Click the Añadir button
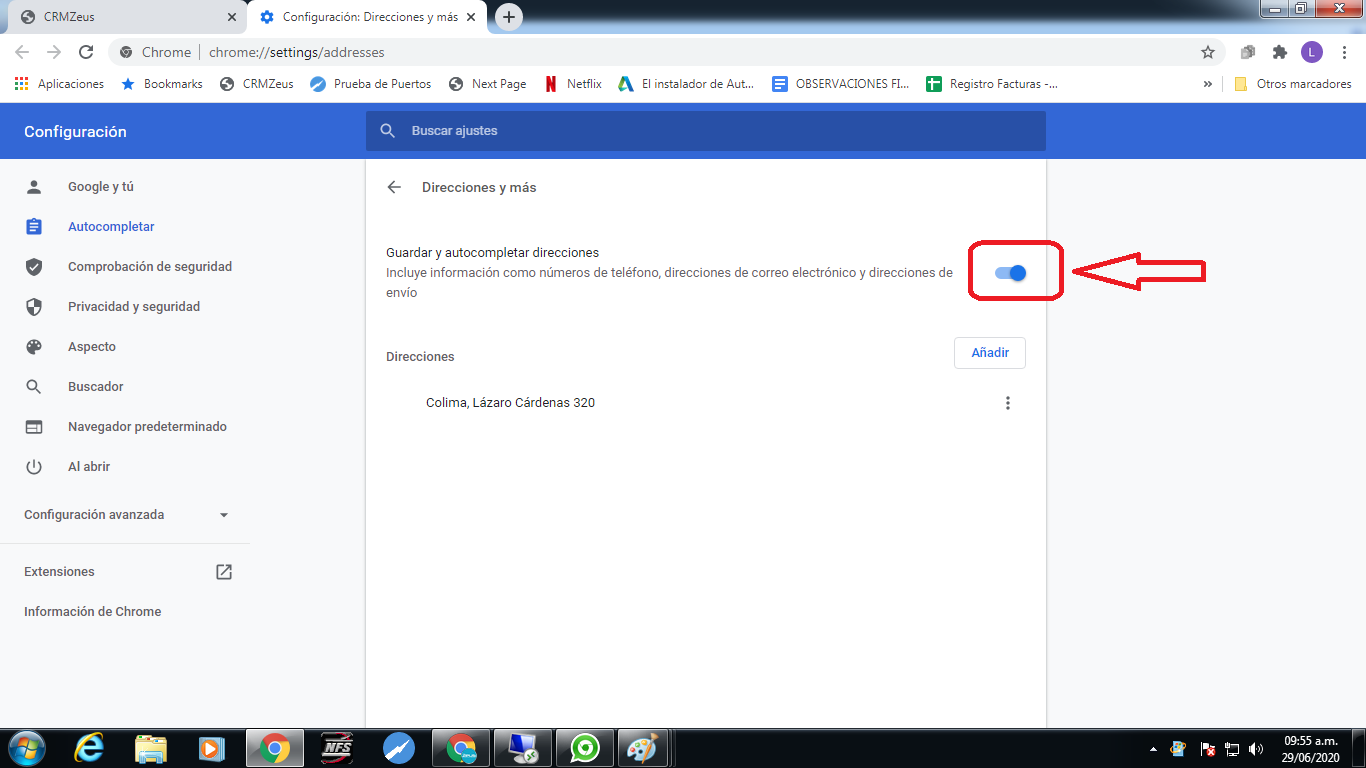Screen dimensions: 1366x768 click(x=989, y=353)
